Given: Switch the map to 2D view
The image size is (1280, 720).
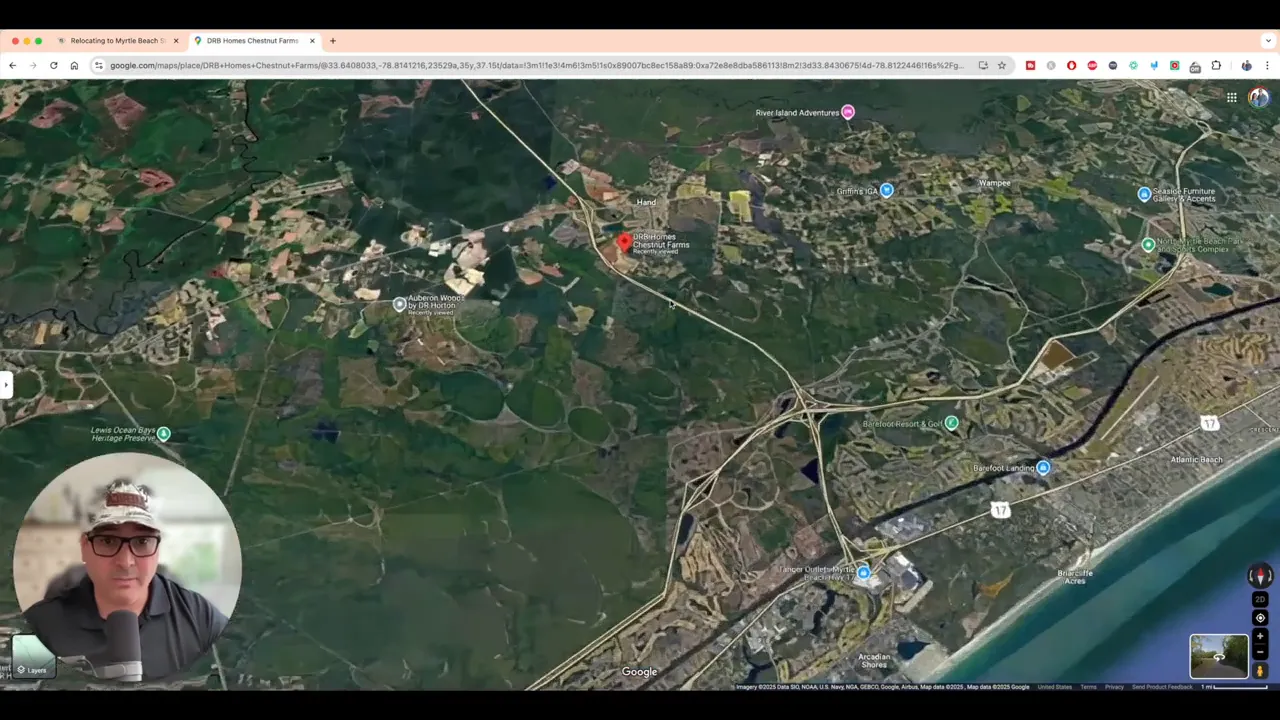Looking at the screenshot, I should point(1260,599).
